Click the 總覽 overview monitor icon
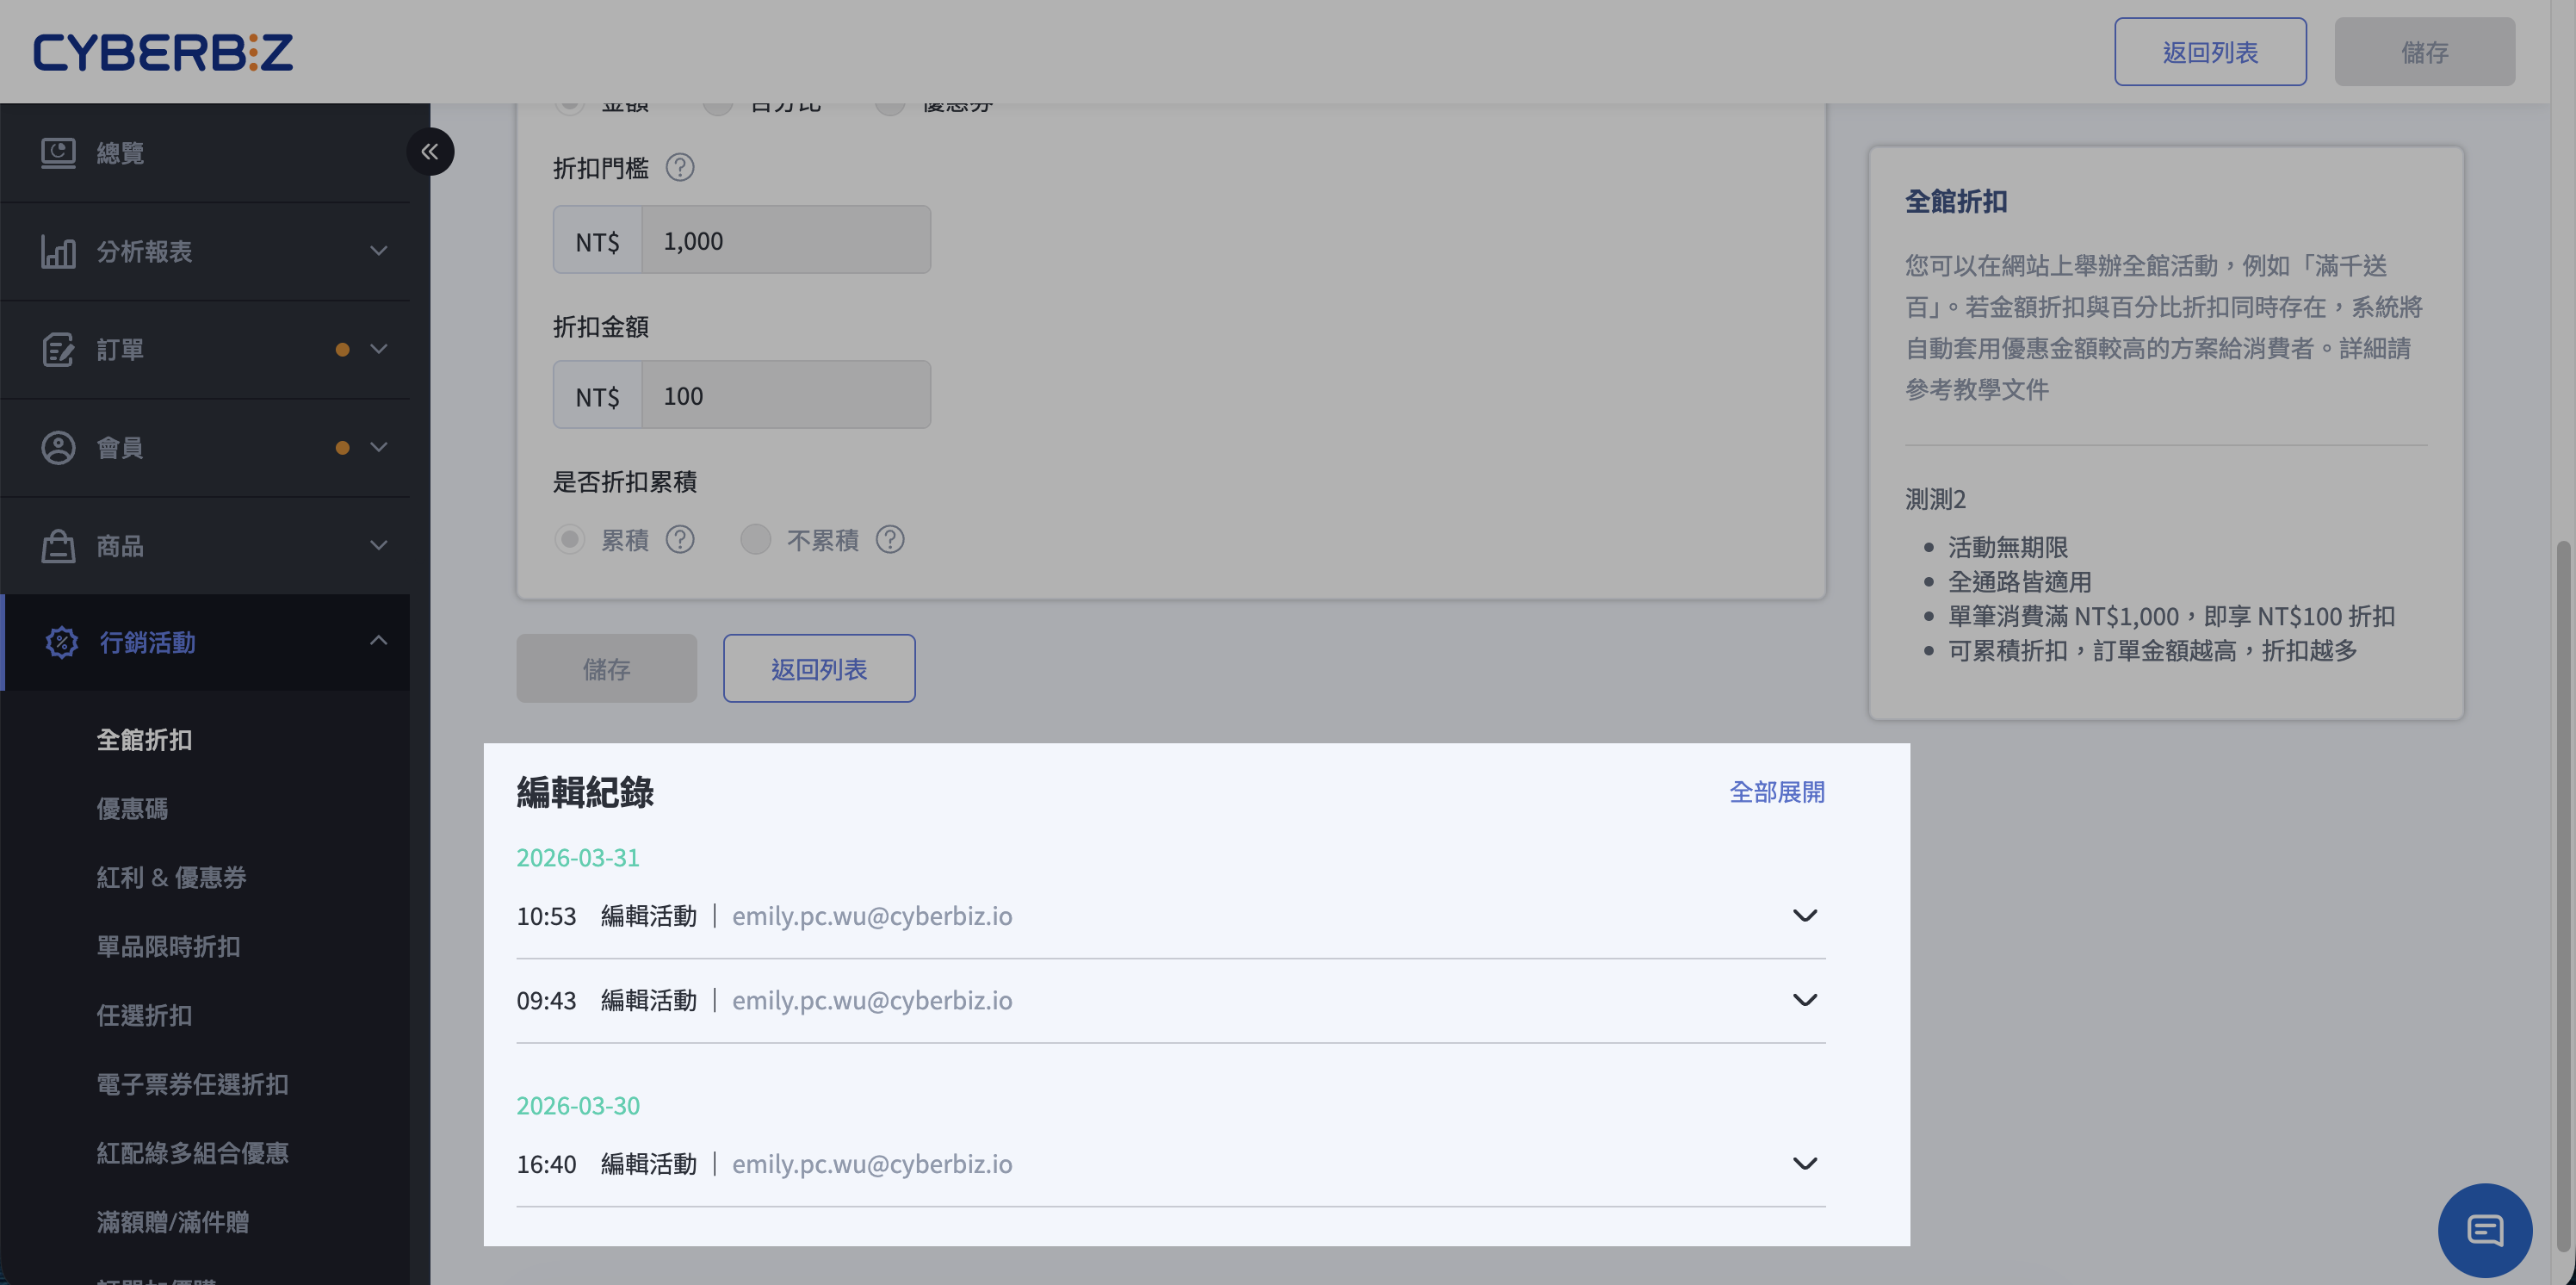This screenshot has height=1285, width=2576. click(58, 153)
